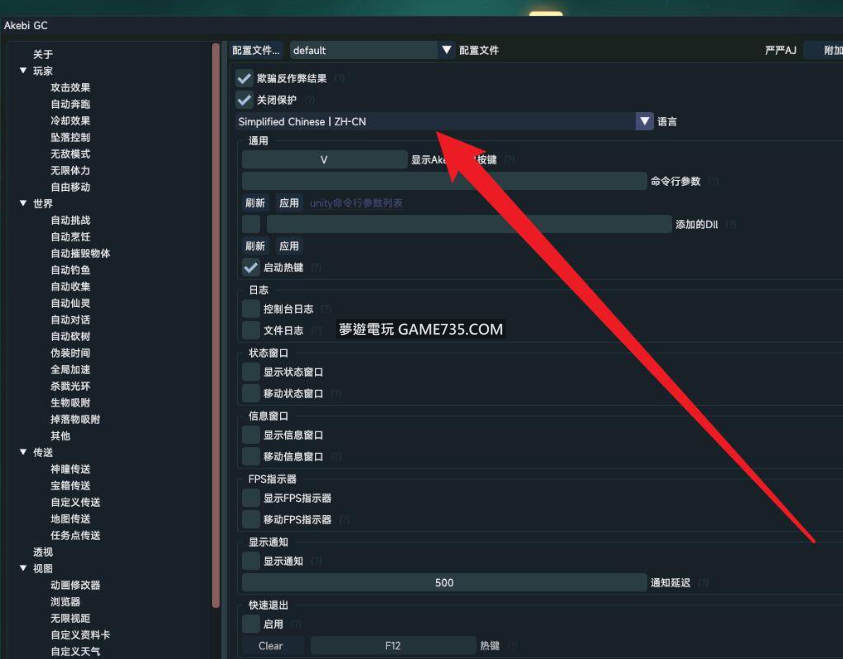Collapse the 视图 tree group
Image resolution: width=843 pixels, height=659 pixels.
point(23,568)
